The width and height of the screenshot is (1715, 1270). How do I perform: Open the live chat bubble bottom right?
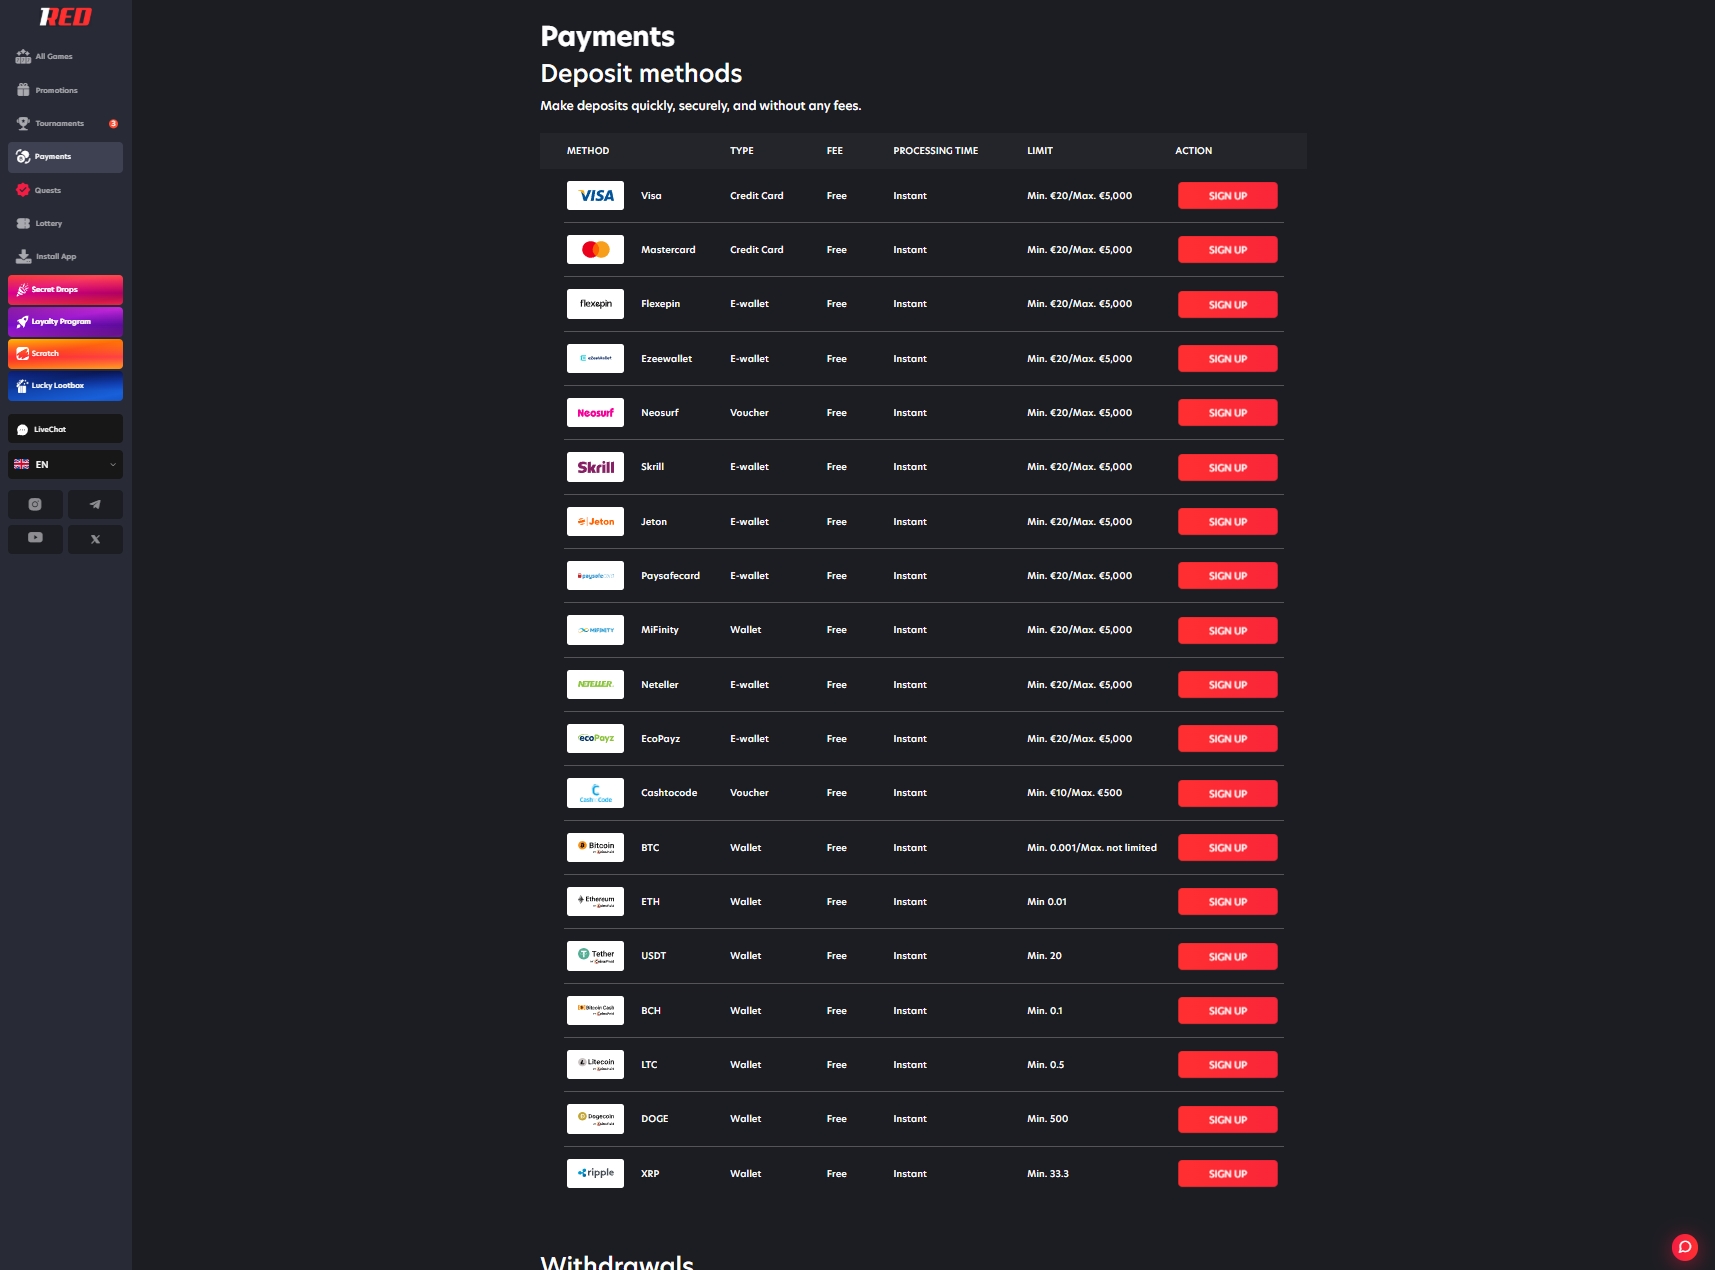coord(1686,1247)
